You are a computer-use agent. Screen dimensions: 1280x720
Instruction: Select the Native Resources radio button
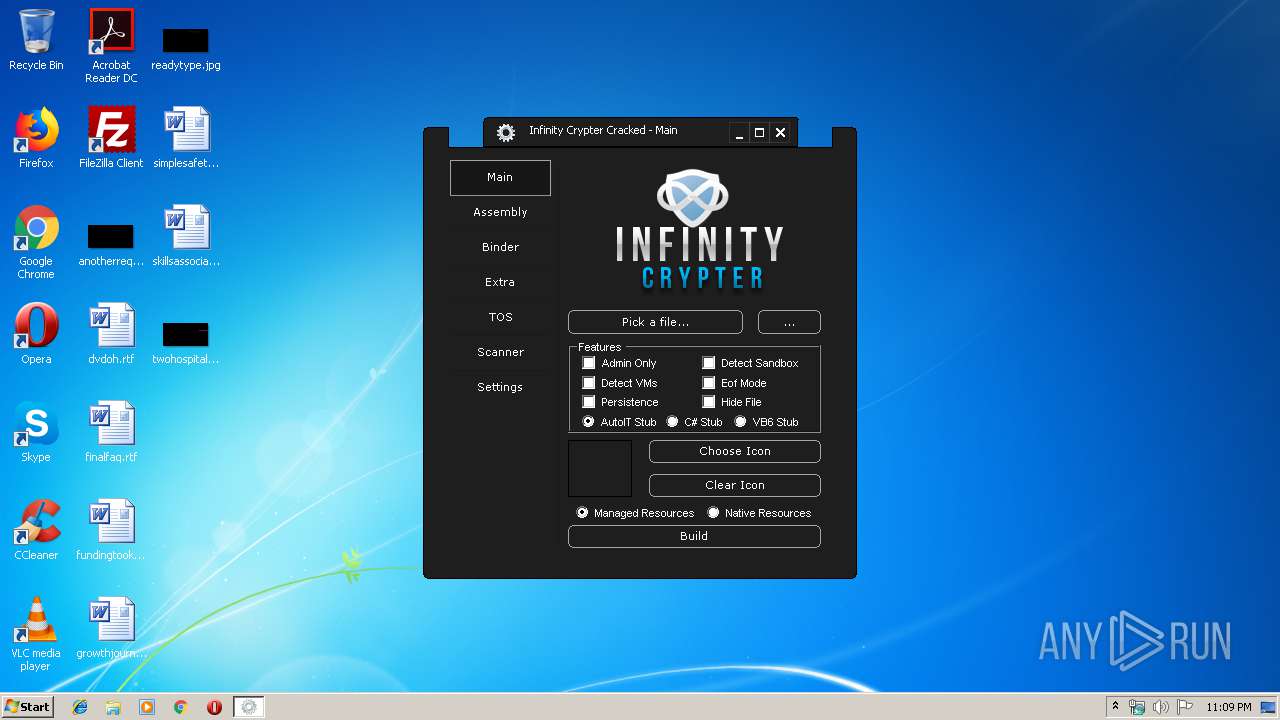714,513
